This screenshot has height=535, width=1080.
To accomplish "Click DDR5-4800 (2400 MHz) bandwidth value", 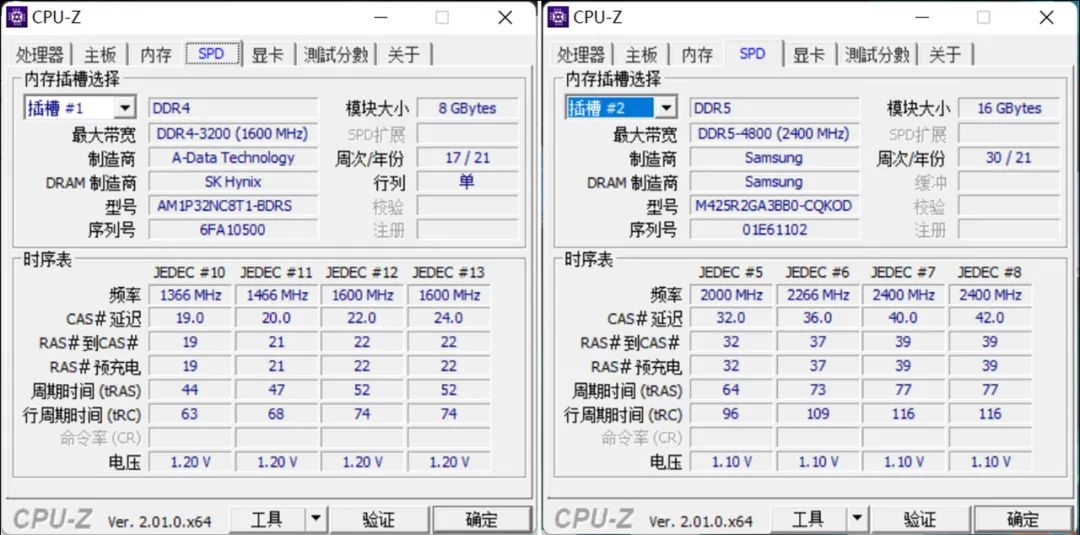I will [775, 134].
